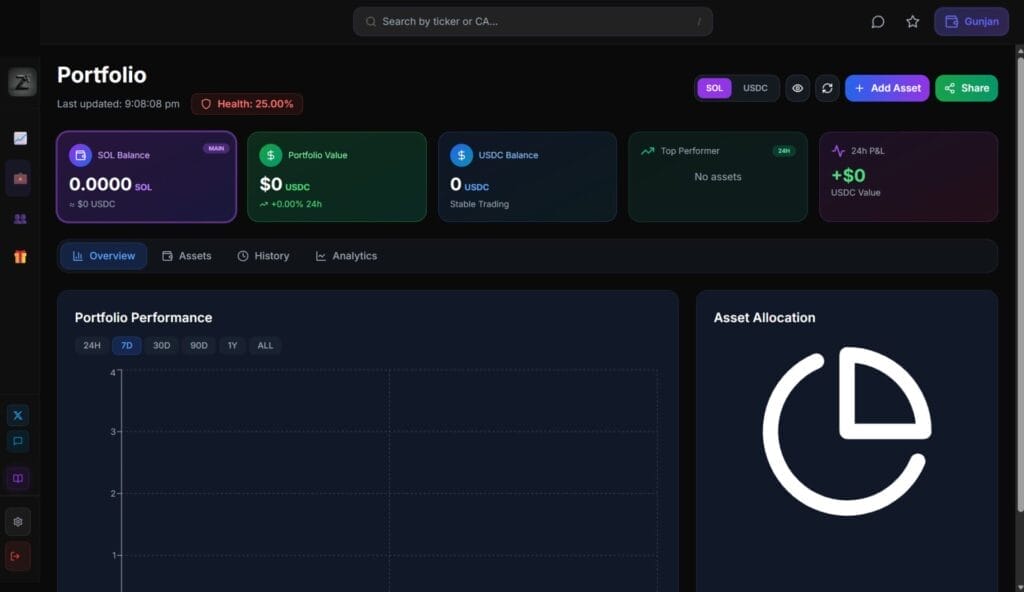Click the briefcase portfolio sidebar icon

(x=19, y=178)
